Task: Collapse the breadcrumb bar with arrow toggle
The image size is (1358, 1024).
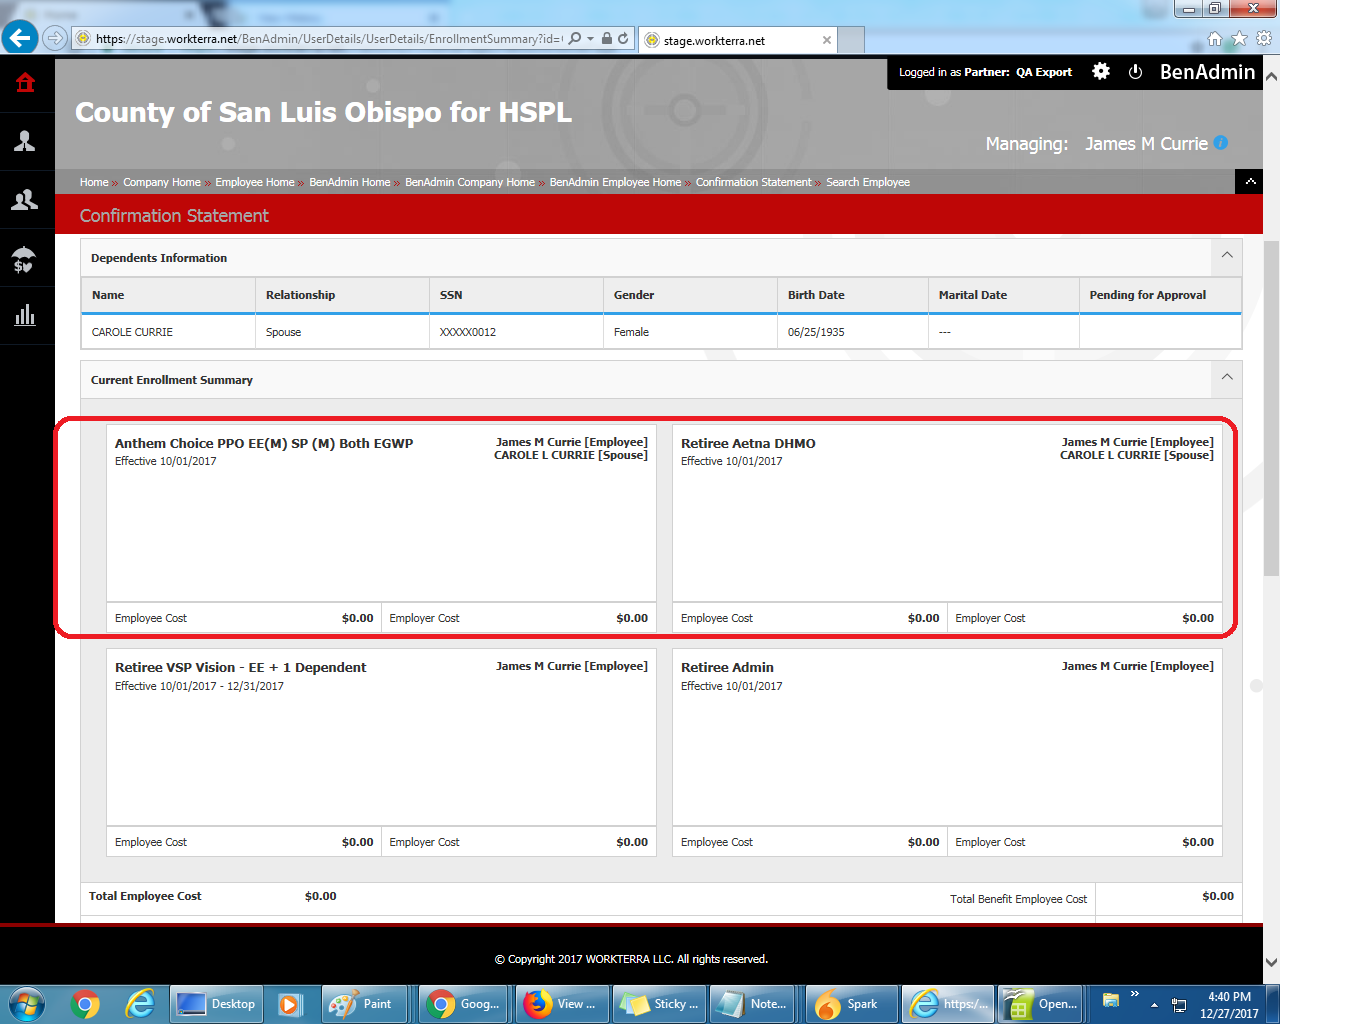Action: (1250, 181)
